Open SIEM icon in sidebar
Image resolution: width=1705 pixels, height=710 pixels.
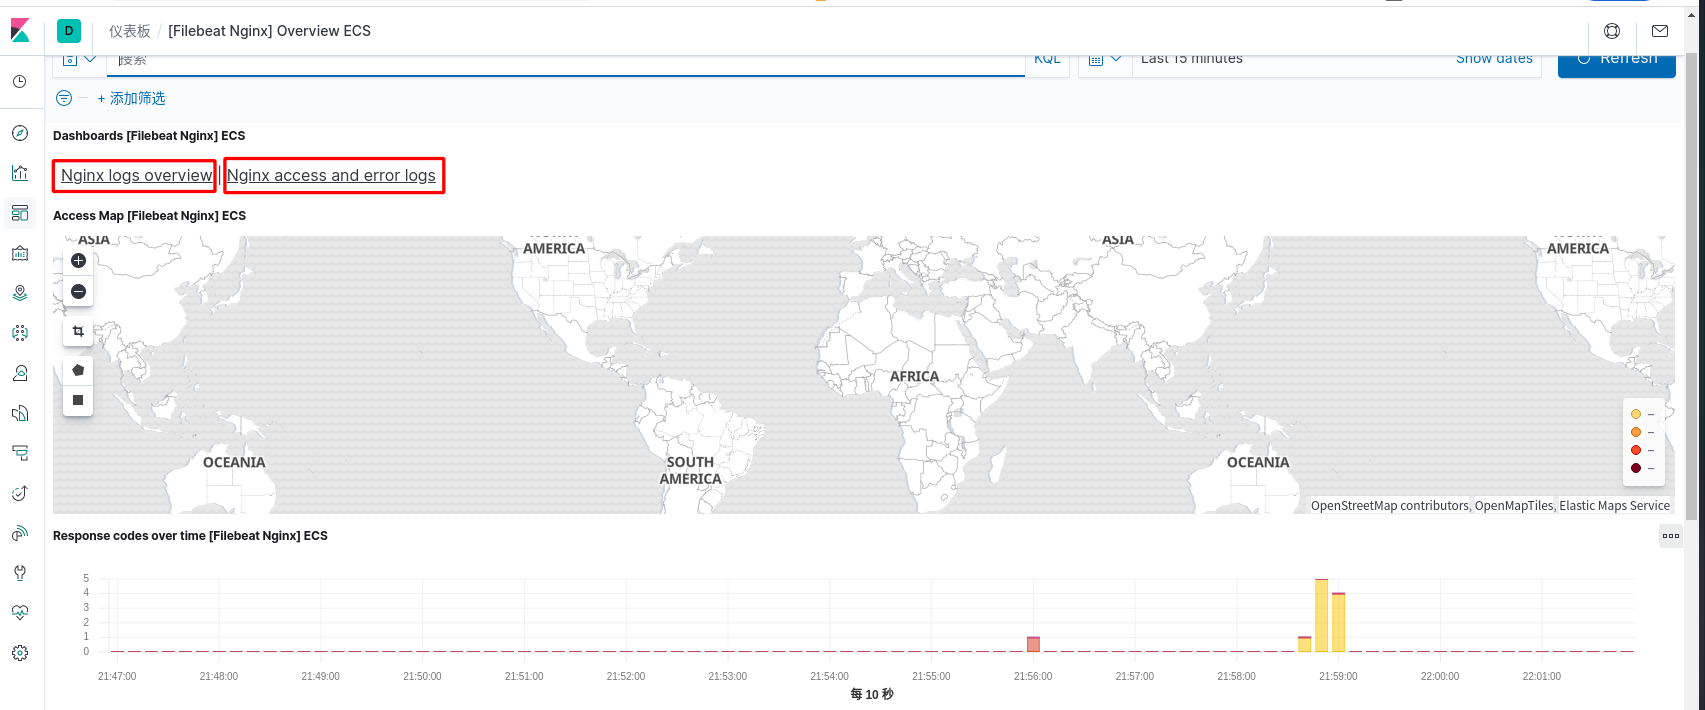pos(20,533)
